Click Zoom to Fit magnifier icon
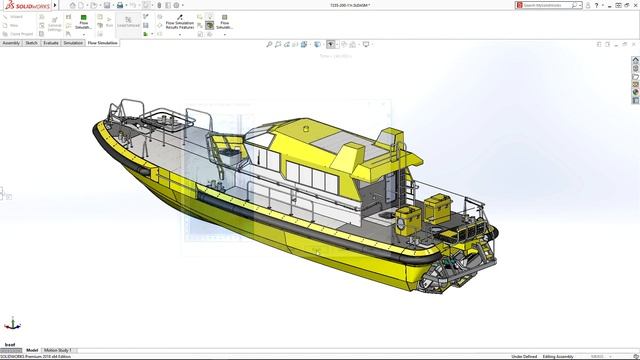Viewport: 640px width, 360px height. (269, 44)
